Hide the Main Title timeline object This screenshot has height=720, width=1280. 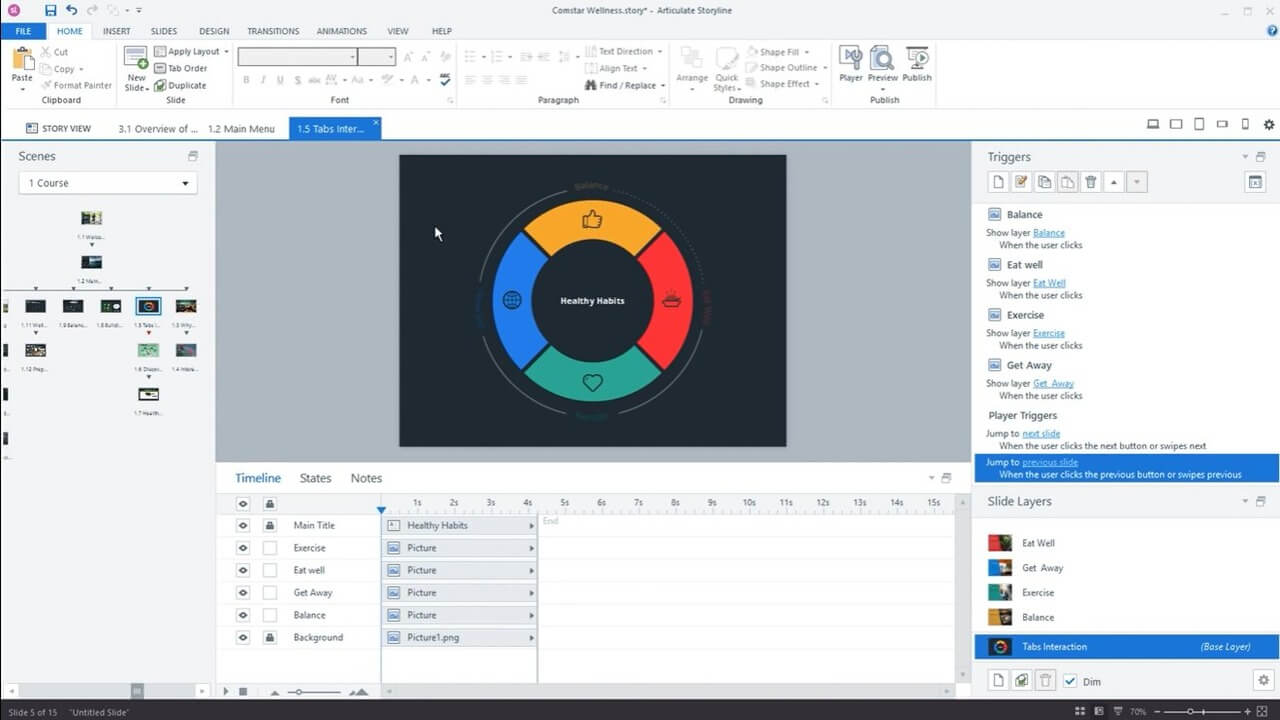242,525
